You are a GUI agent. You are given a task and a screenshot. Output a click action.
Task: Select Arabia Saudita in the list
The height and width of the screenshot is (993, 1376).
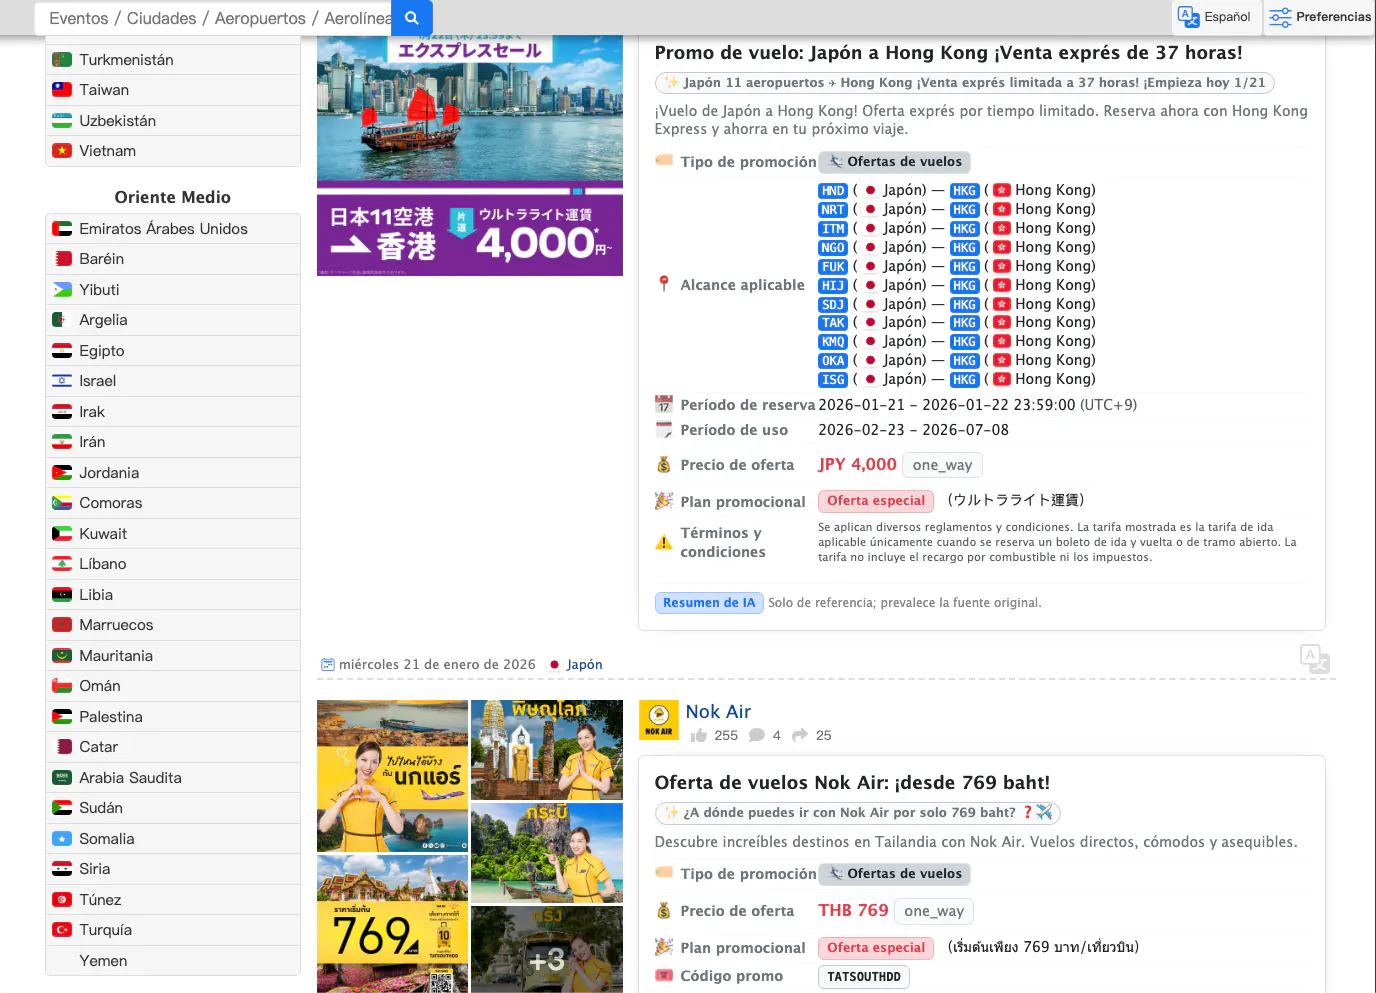(x=173, y=778)
